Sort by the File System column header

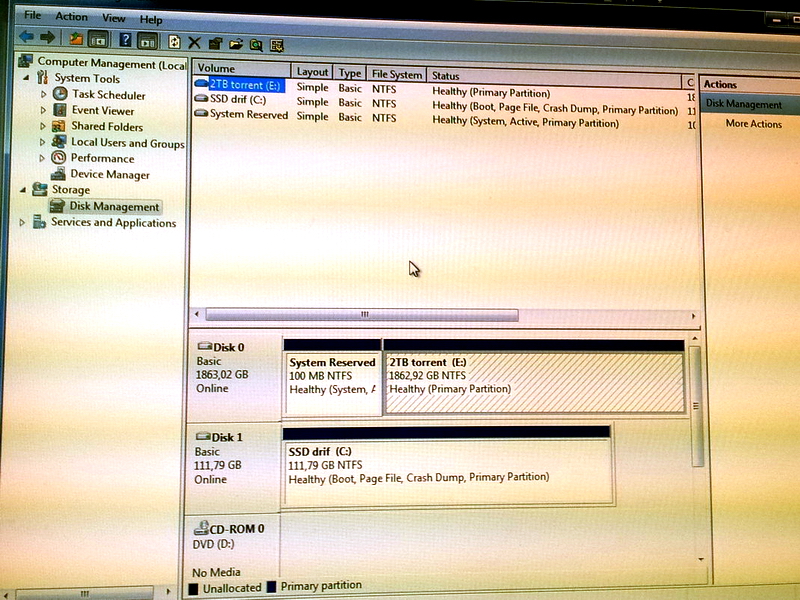(396, 74)
